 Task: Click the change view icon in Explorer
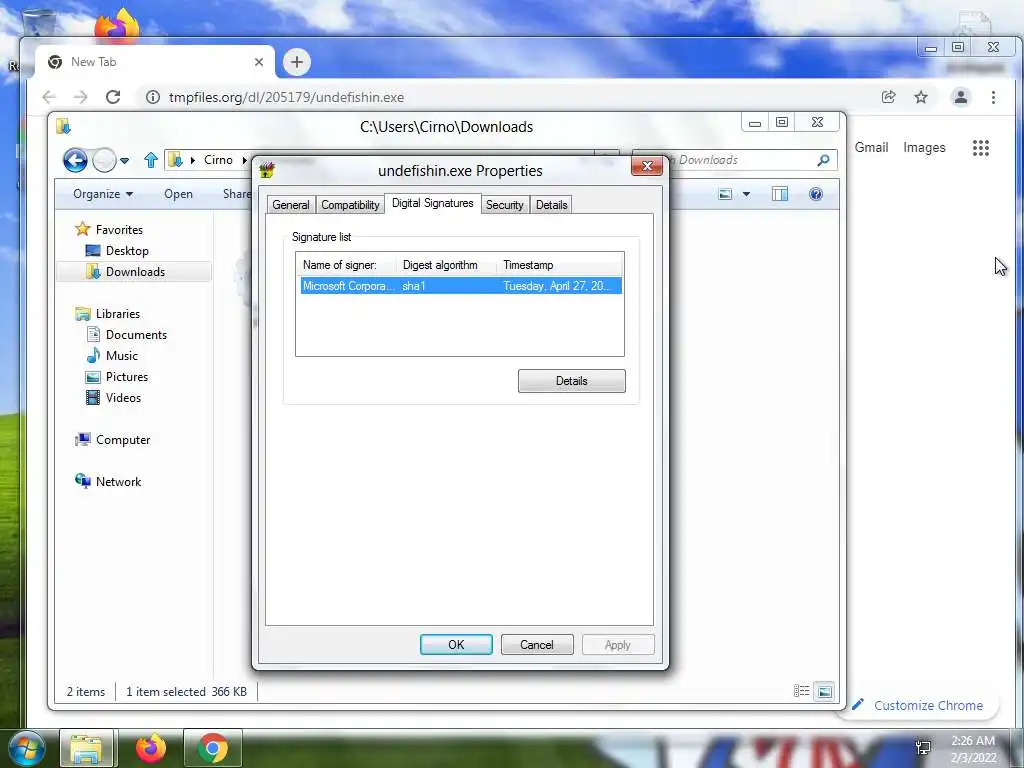point(725,194)
